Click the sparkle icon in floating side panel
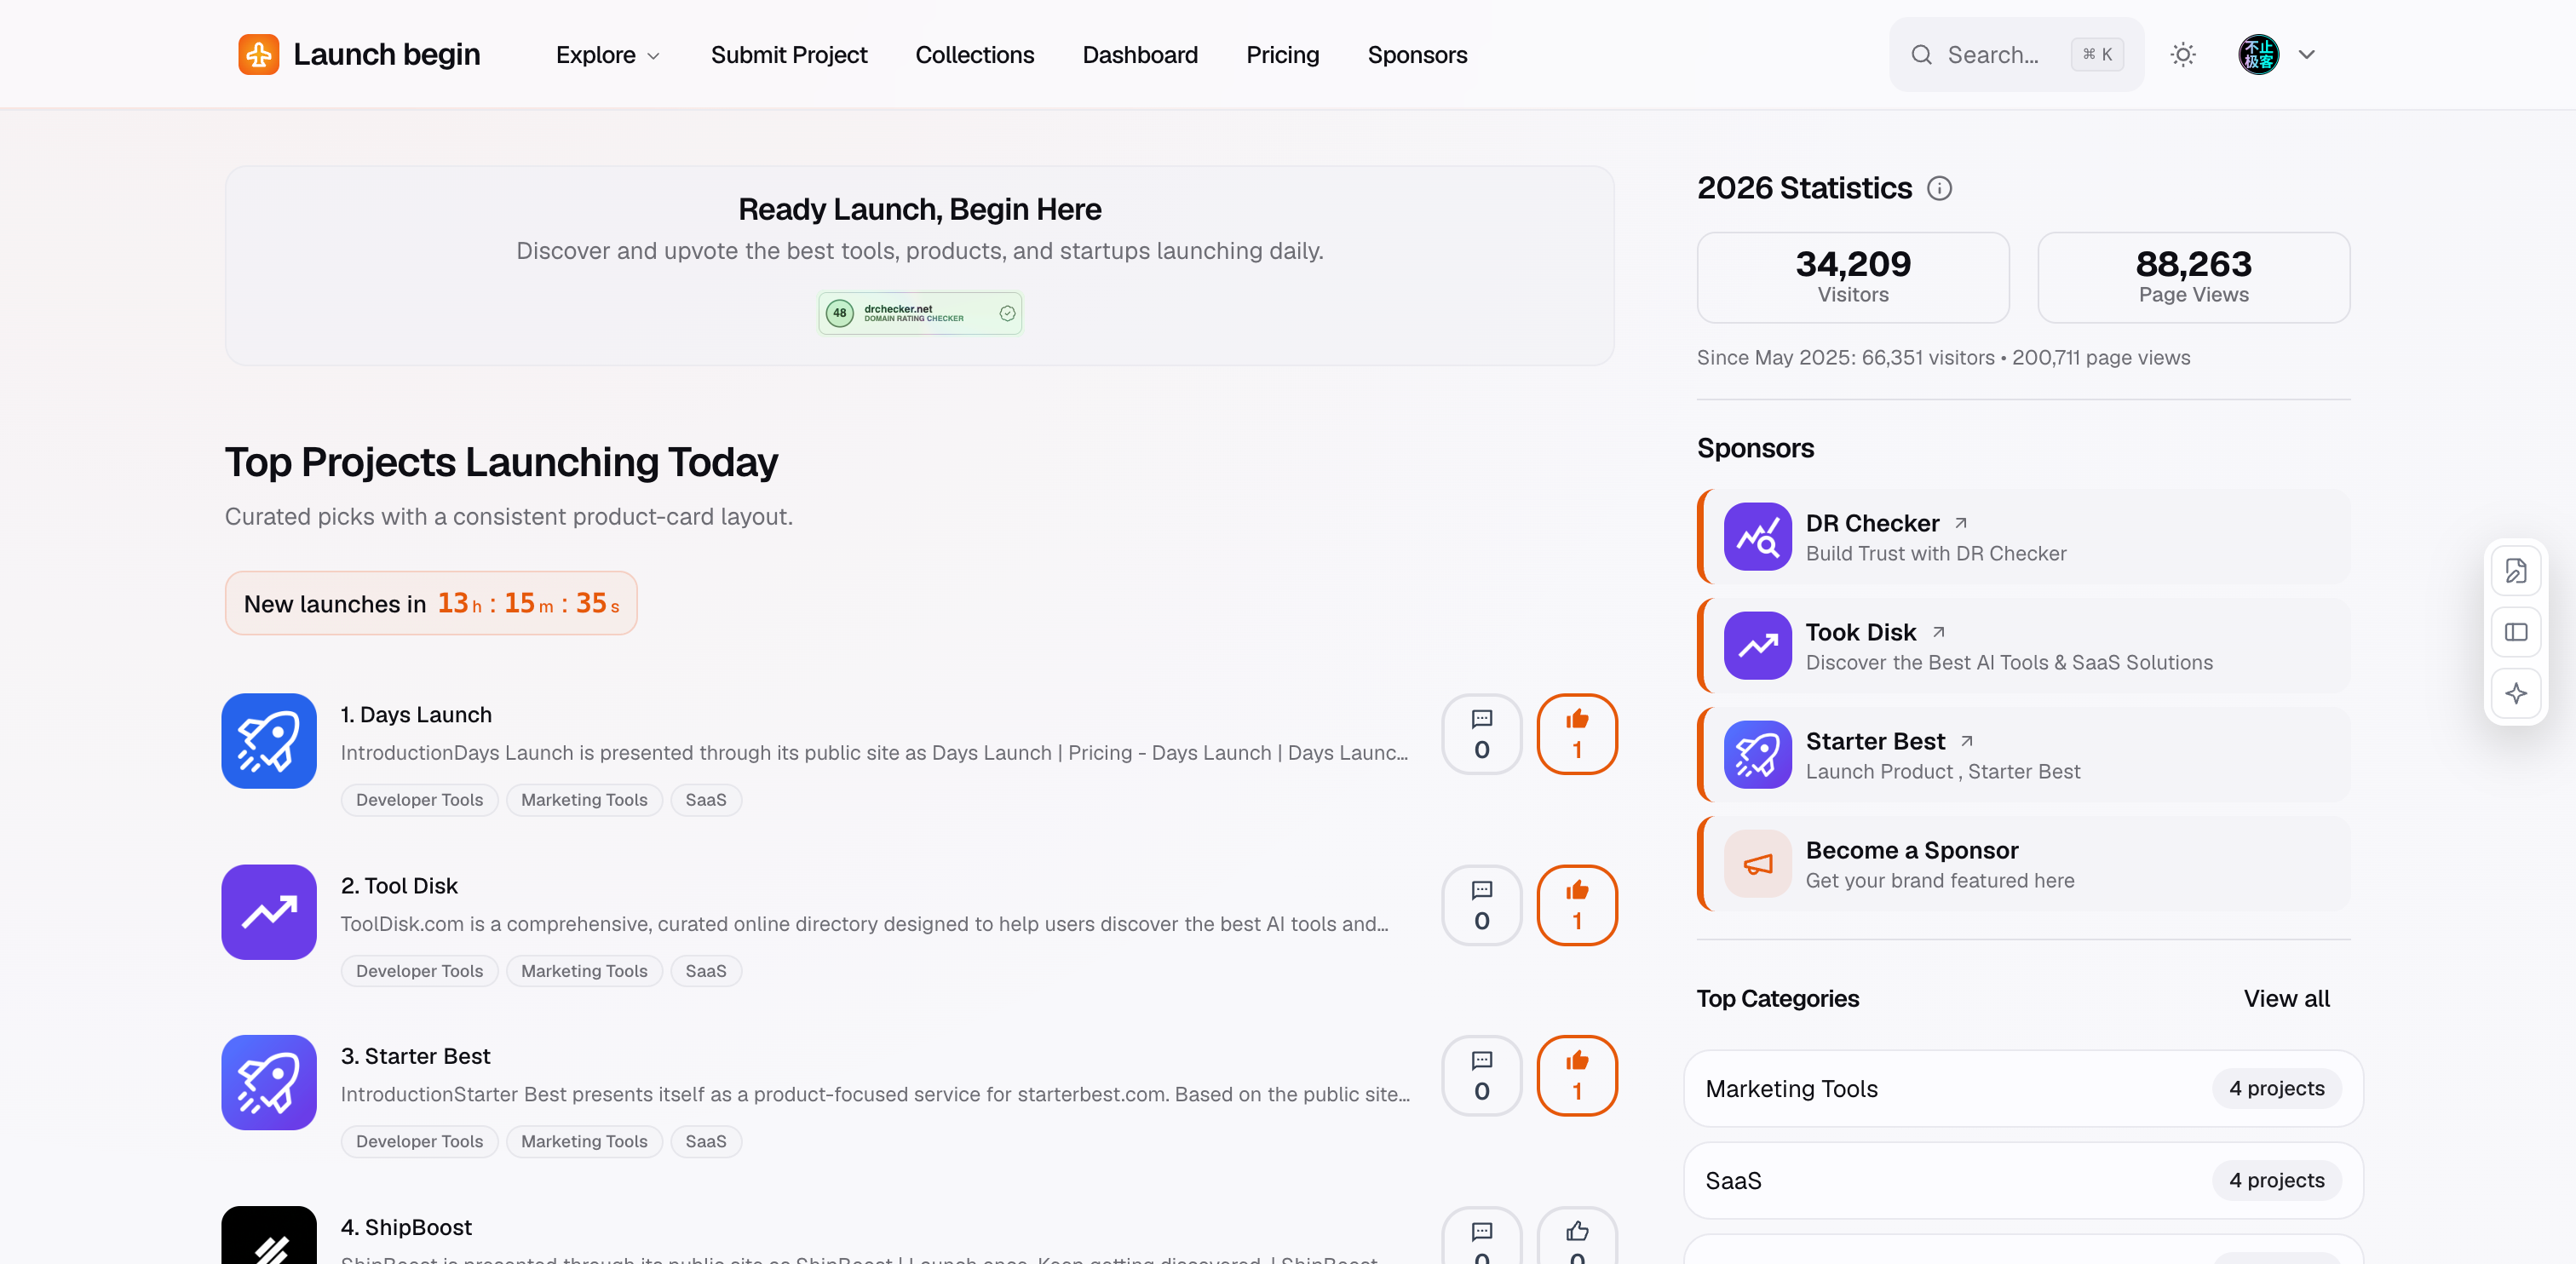Image resolution: width=2576 pixels, height=1264 pixels. coord(2516,693)
